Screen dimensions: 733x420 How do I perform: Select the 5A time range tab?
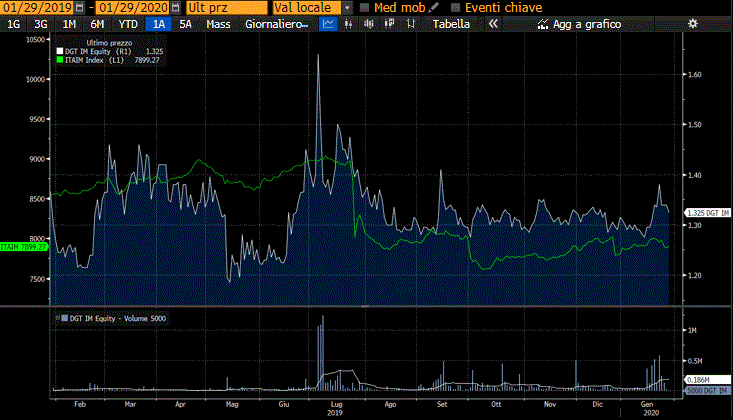click(185, 23)
